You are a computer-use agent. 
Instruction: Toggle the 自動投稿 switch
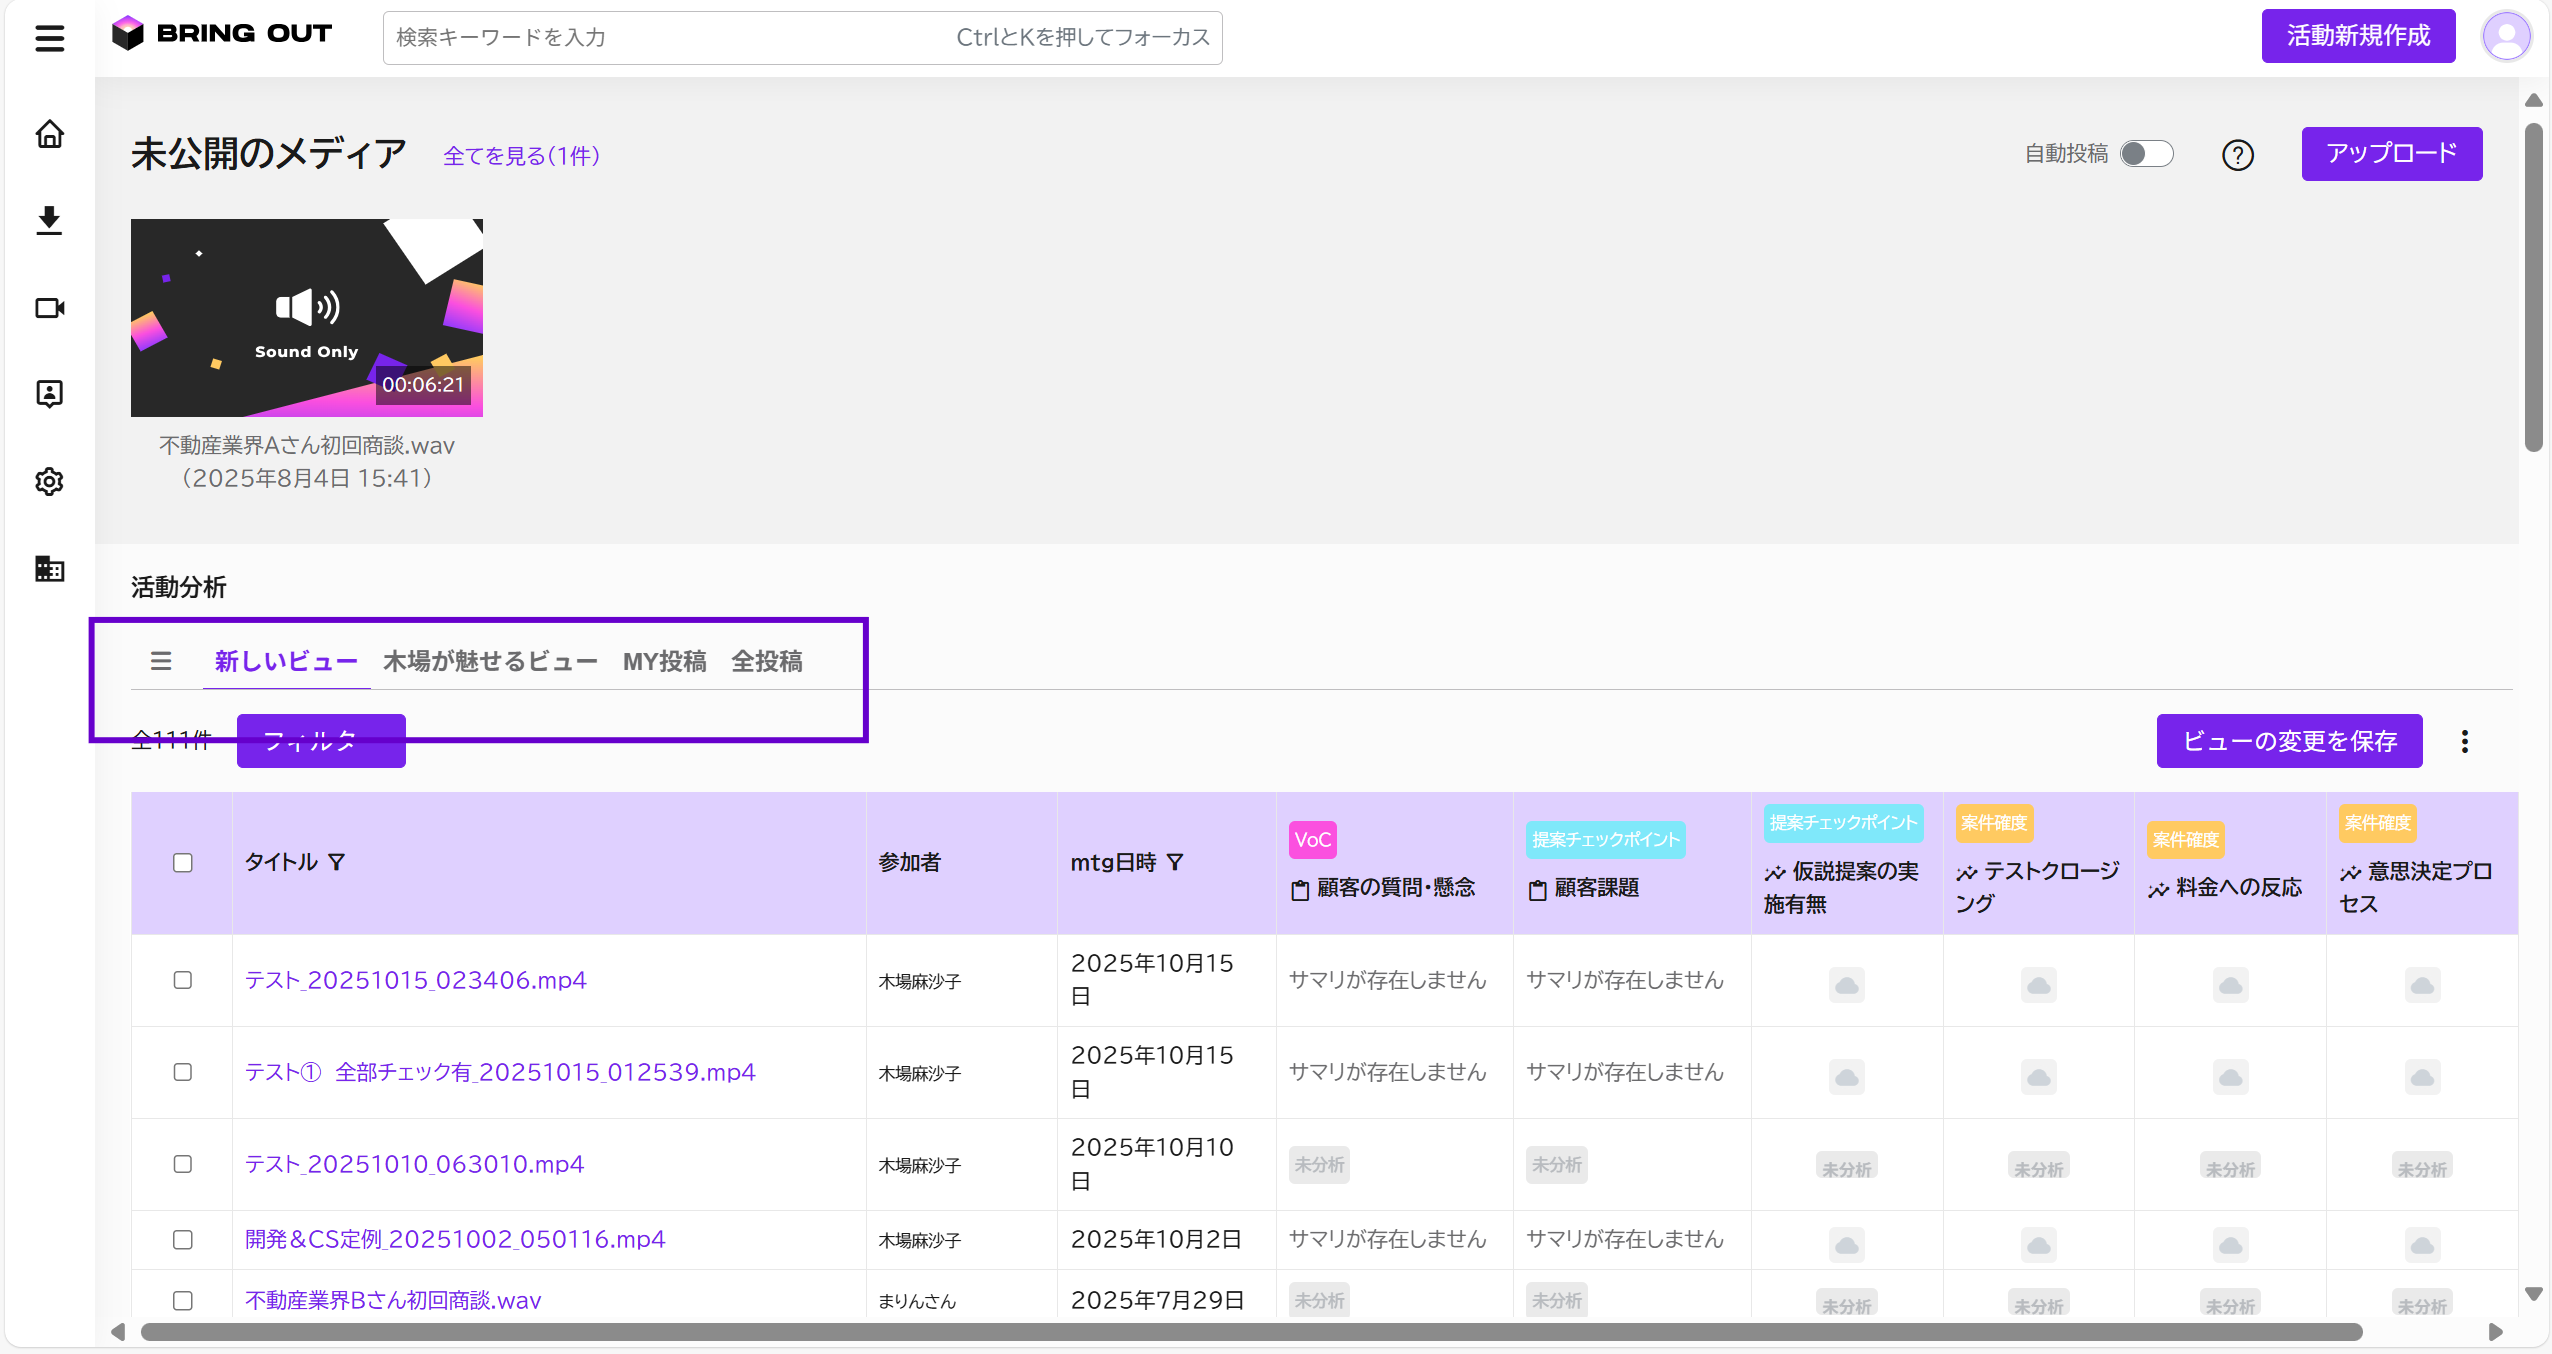click(2146, 154)
